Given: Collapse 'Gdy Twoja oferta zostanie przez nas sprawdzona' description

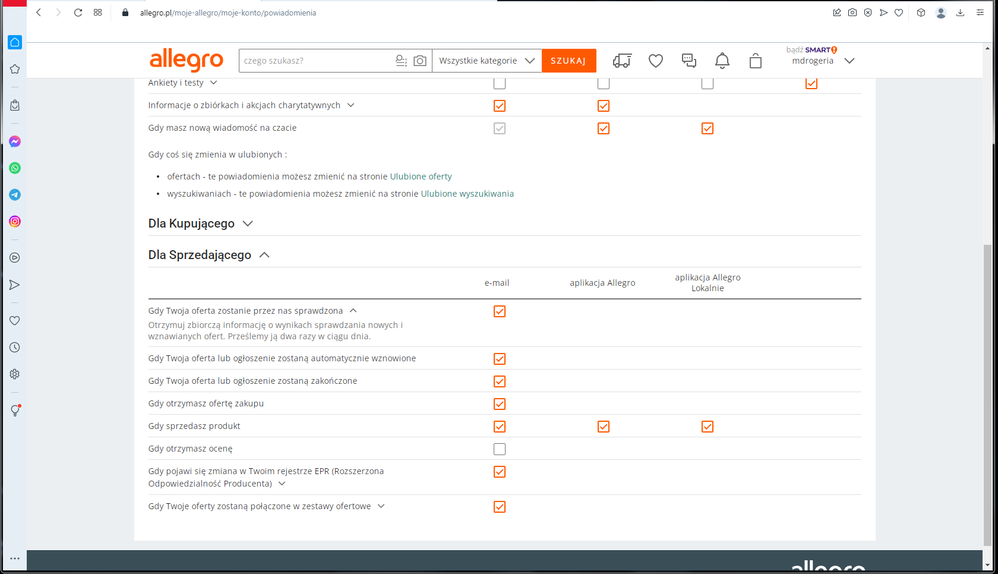Looking at the screenshot, I should (x=353, y=311).
